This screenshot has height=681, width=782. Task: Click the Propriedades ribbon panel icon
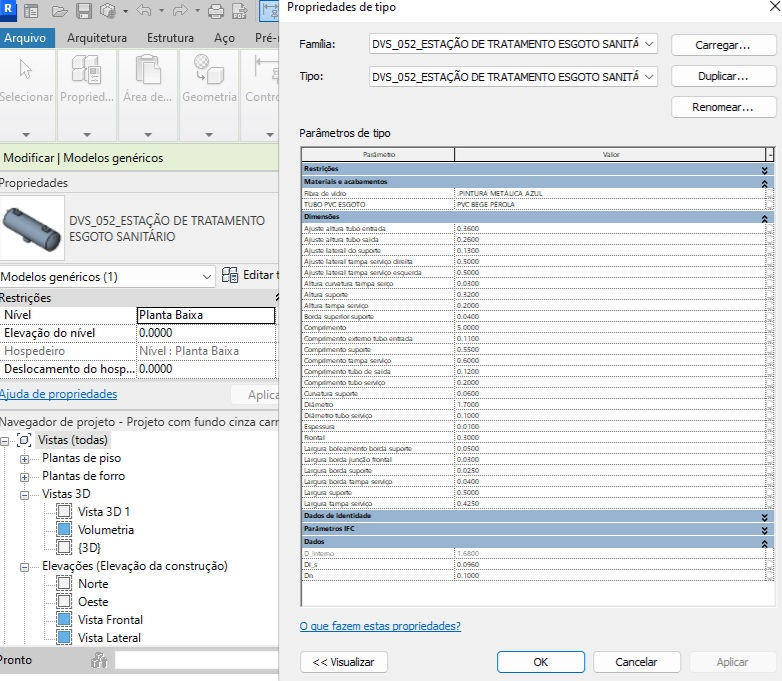pos(87,69)
